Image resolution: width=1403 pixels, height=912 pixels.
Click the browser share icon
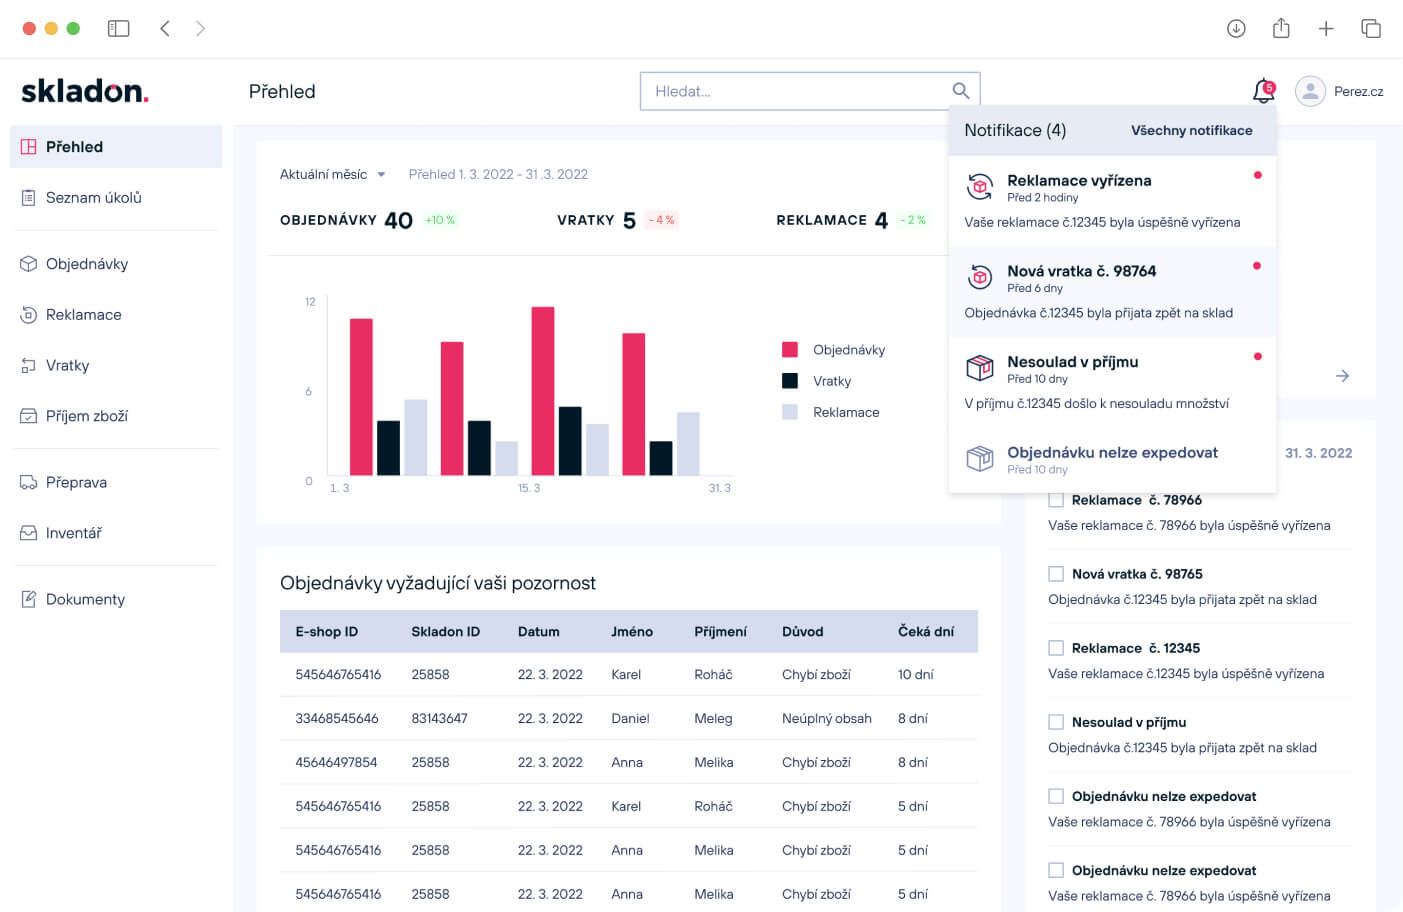click(1281, 28)
